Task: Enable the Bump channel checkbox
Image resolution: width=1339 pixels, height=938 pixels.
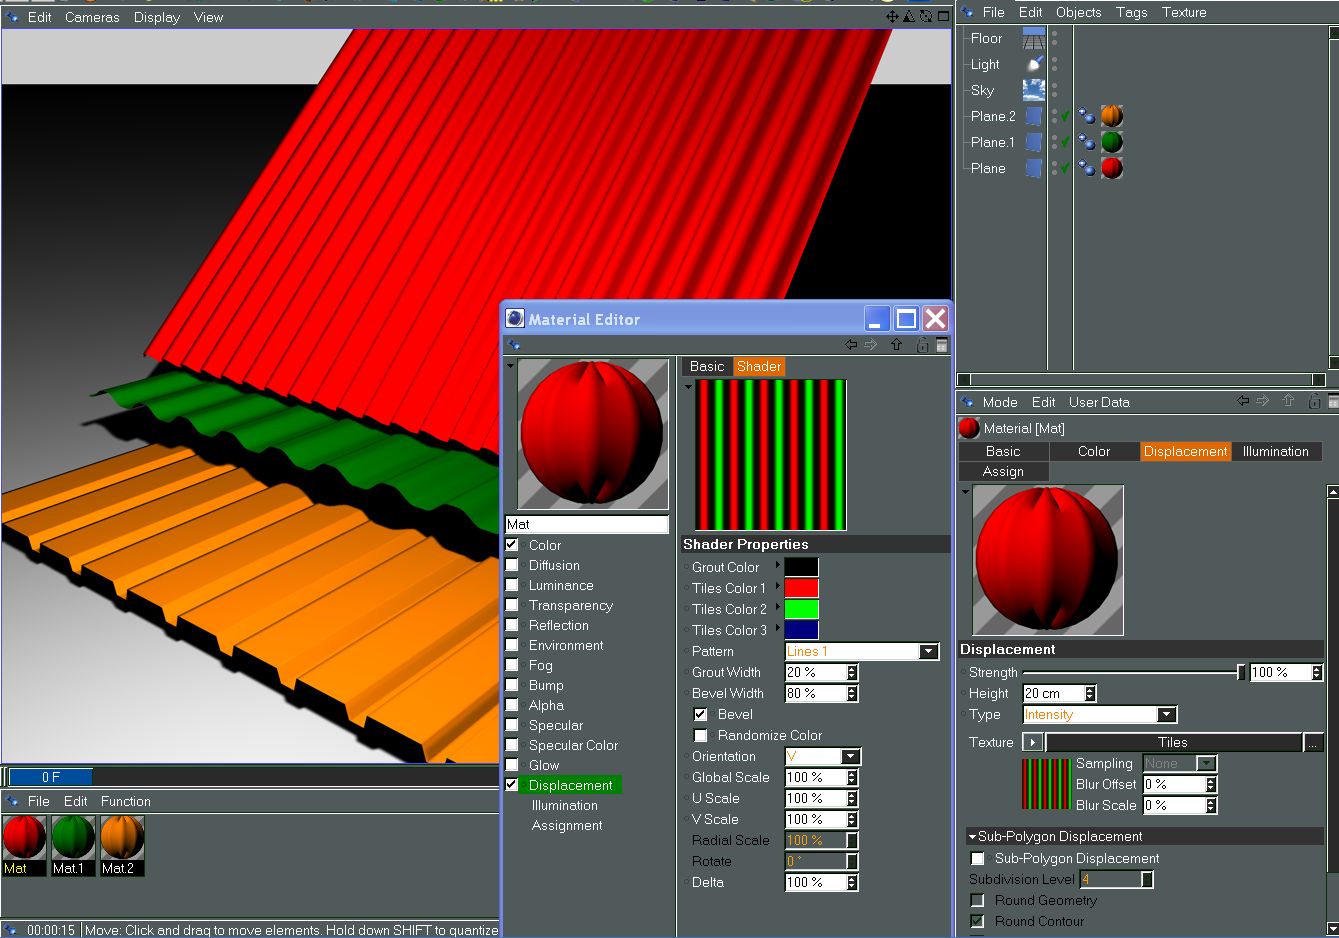Action: [512, 685]
